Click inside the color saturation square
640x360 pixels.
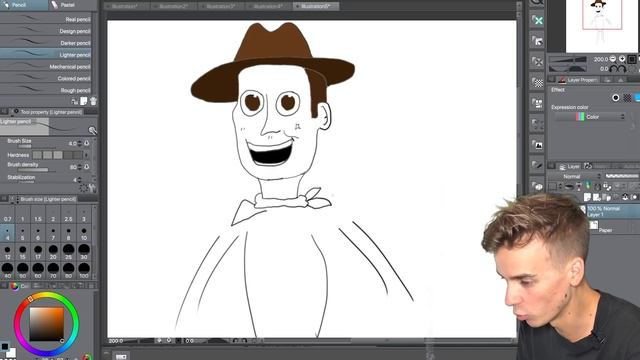pos(47,324)
